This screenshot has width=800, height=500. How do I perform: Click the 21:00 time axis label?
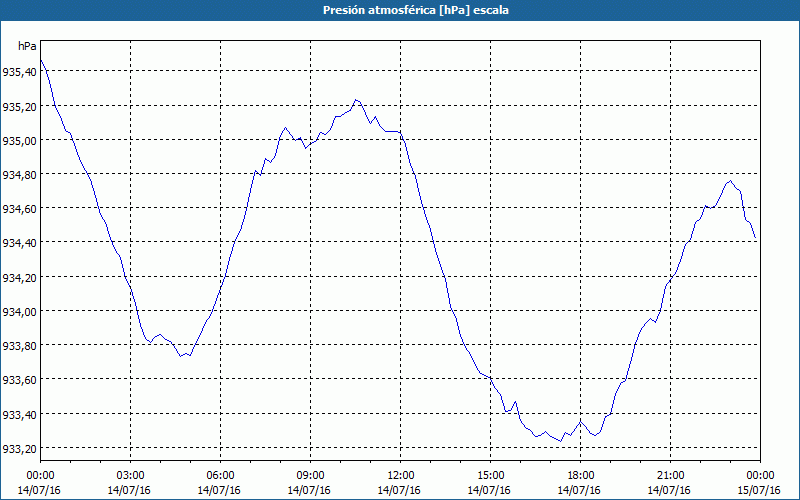pyautogui.click(x=670, y=476)
